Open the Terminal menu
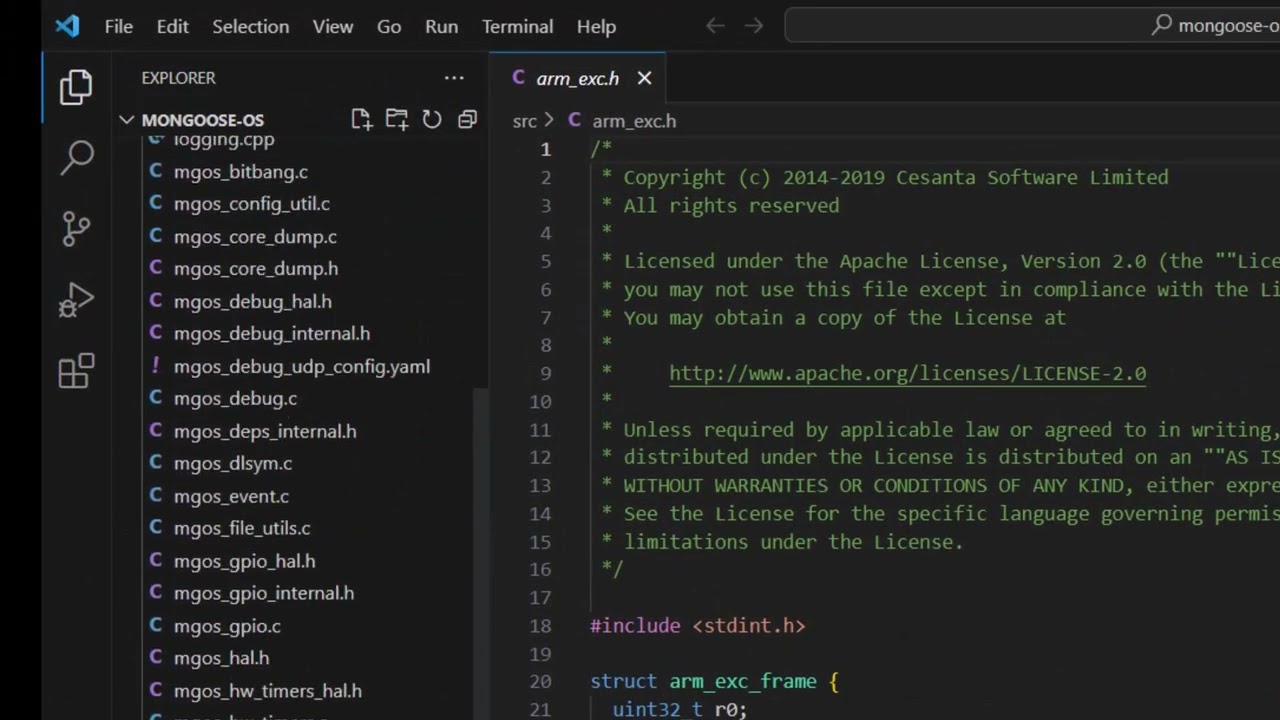Image resolution: width=1280 pixels, height=720 pixels. [517, 27]
